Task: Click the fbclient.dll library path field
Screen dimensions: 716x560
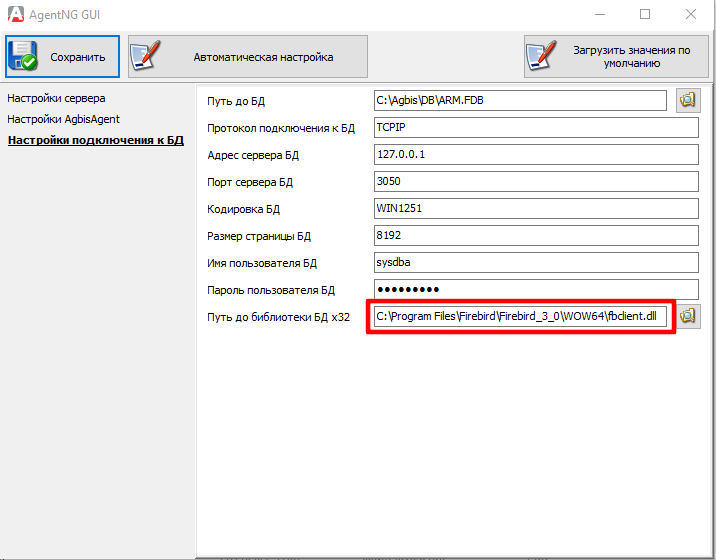Action: coord(520,316)
